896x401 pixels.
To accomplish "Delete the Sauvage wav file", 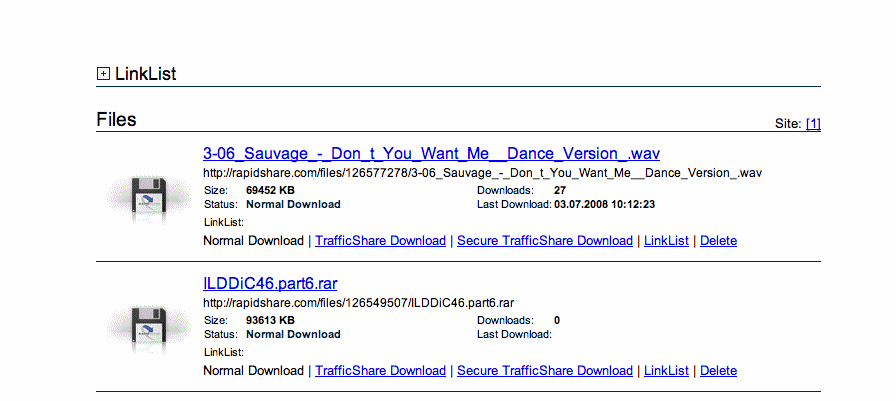I will point(718,241).
